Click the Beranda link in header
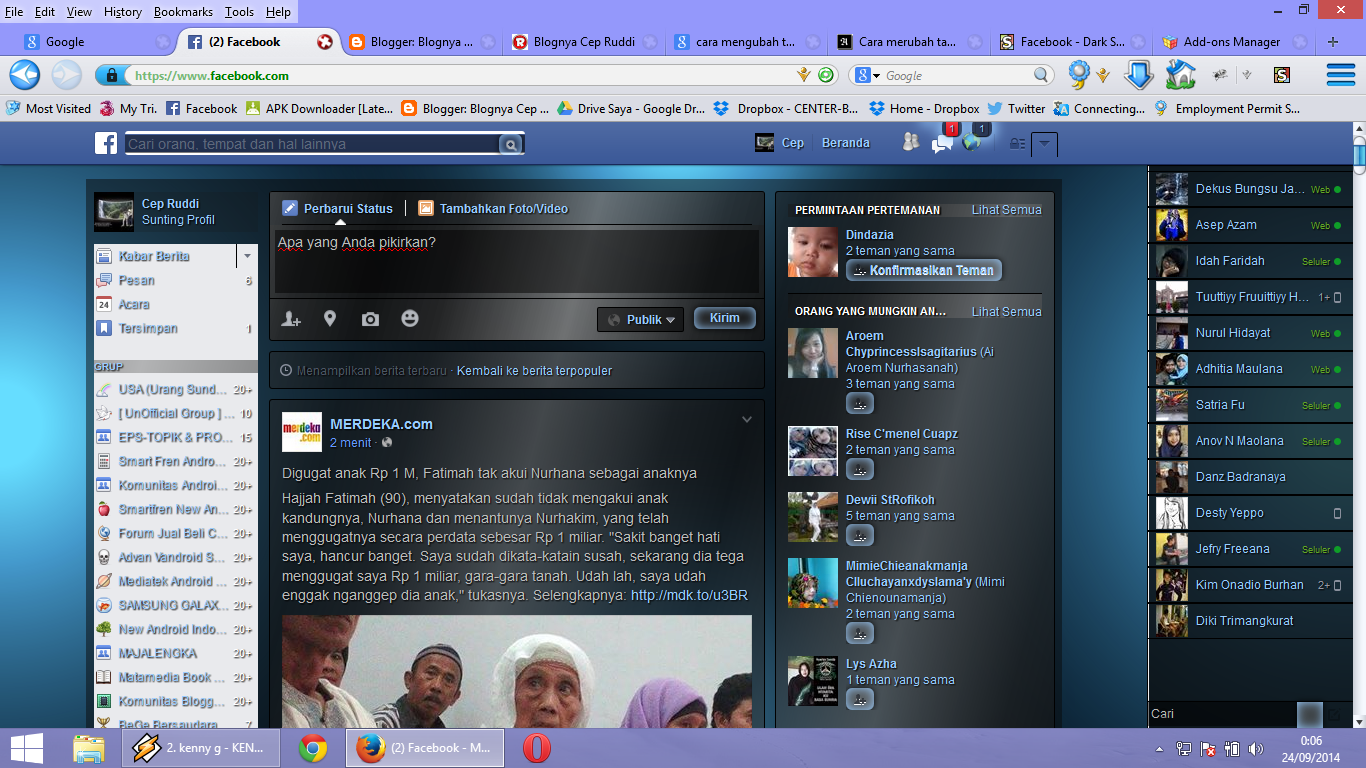Image resolution: width=1366 pixels, height=768 pixels. click(x=846, y=143)
